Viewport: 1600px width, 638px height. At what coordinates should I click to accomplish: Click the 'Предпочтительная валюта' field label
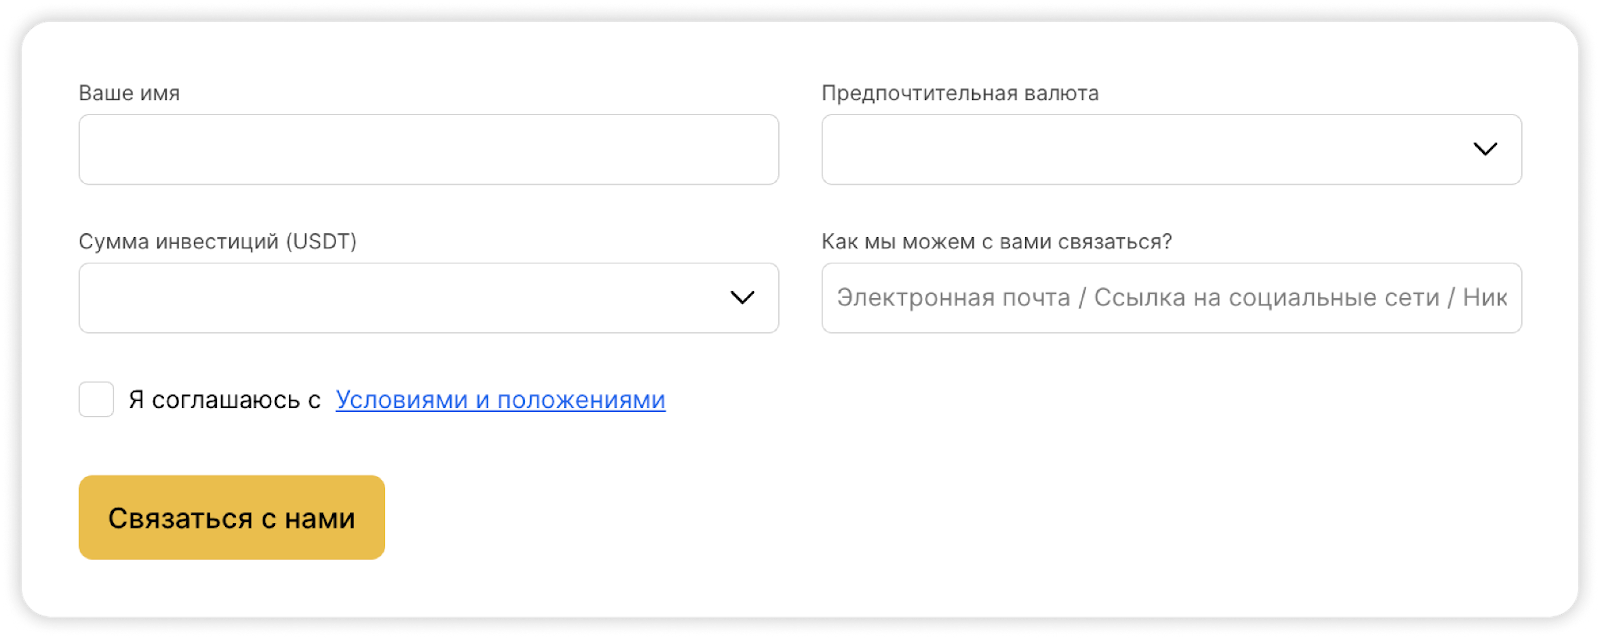959,93
